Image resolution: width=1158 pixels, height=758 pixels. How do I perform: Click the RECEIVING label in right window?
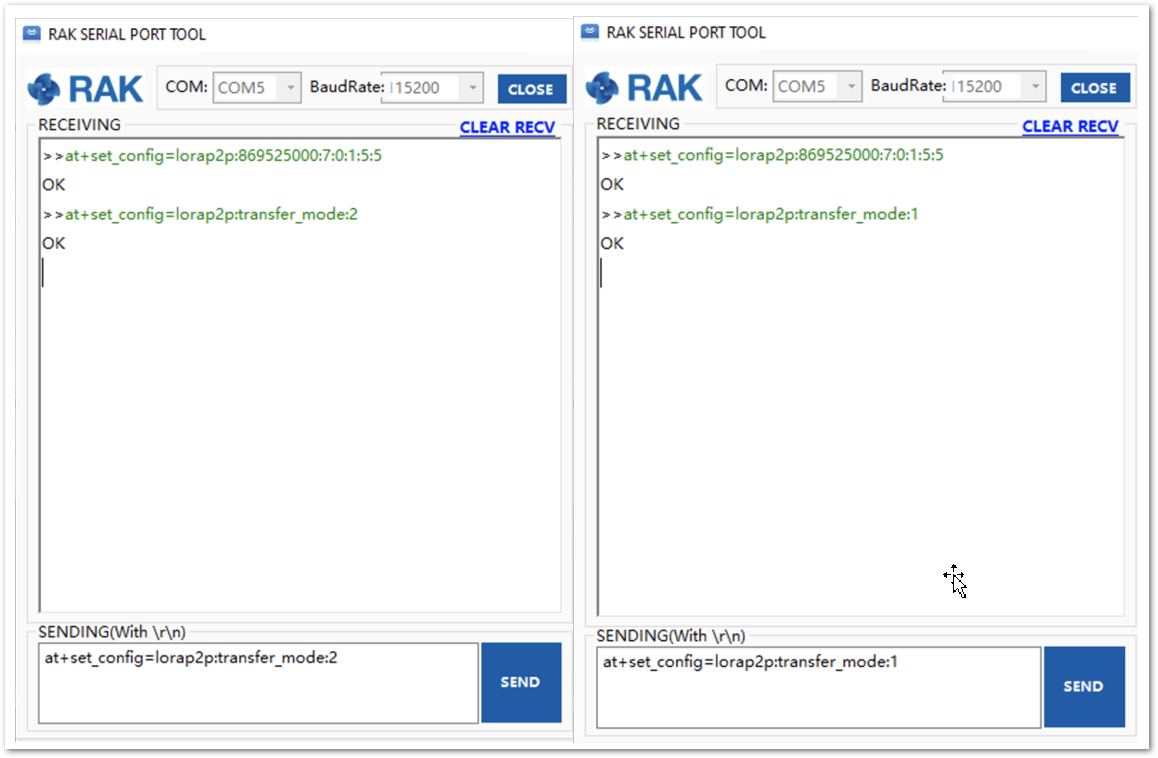coord(638,123)
